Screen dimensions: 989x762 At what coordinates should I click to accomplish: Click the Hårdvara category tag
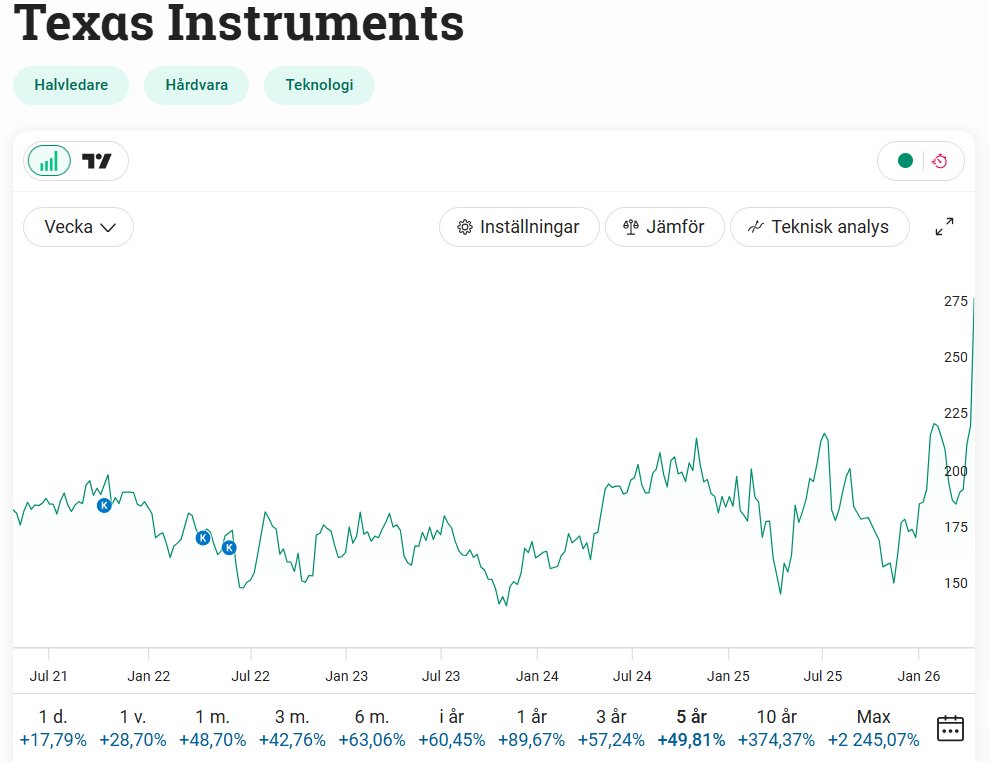click(196, 85)
